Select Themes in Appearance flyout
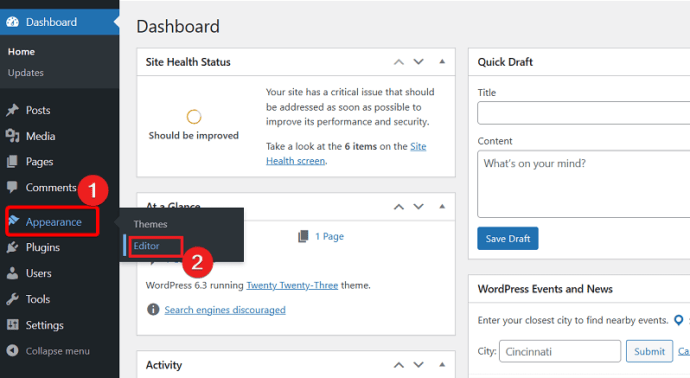This screenshot has height=378, width=690. click(x=150, y=224)
